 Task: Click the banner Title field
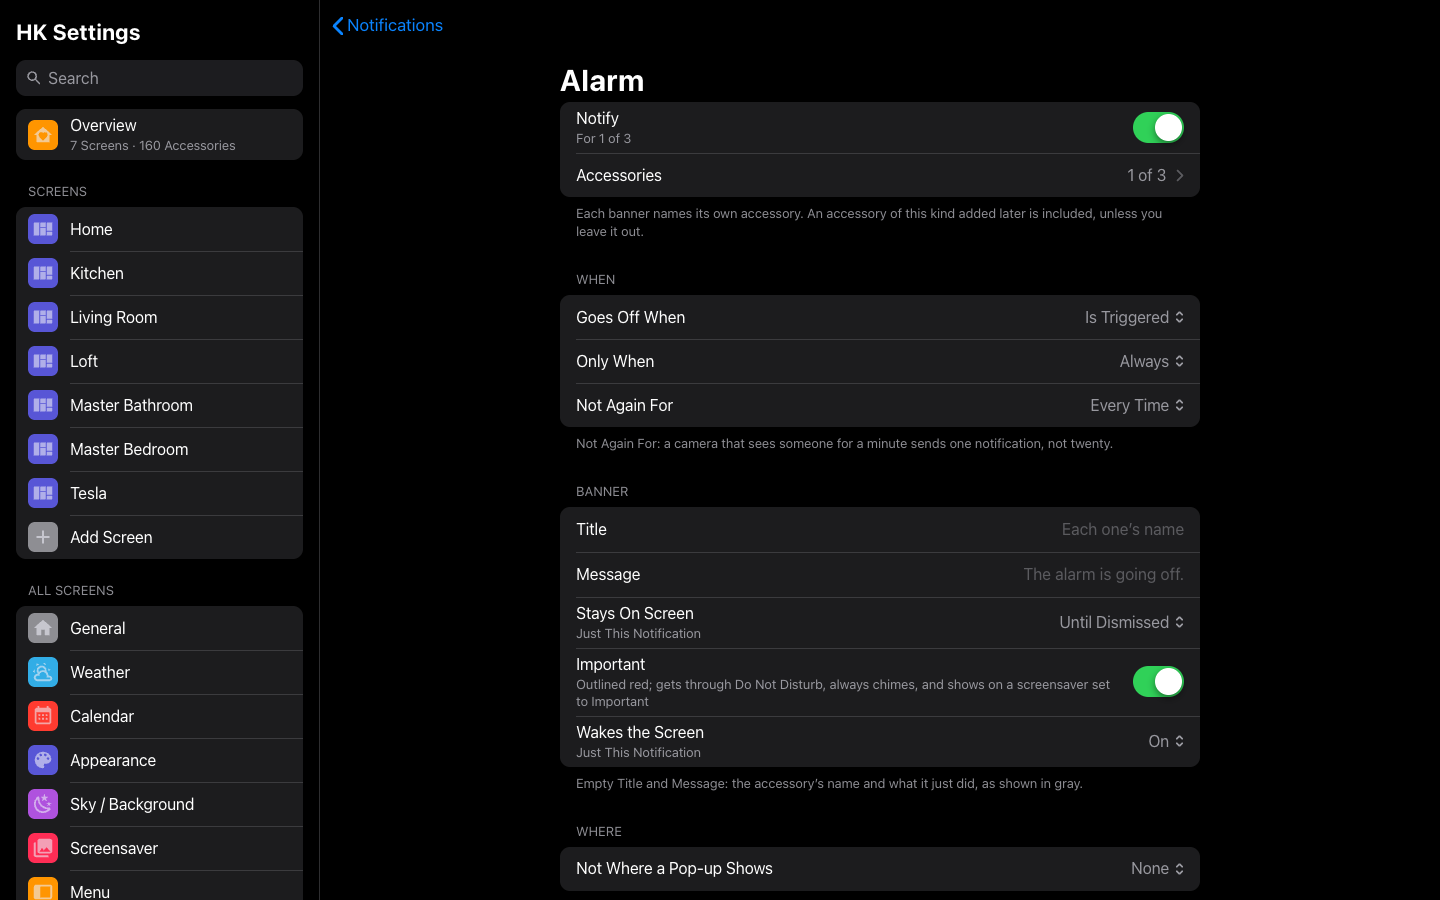880,530
